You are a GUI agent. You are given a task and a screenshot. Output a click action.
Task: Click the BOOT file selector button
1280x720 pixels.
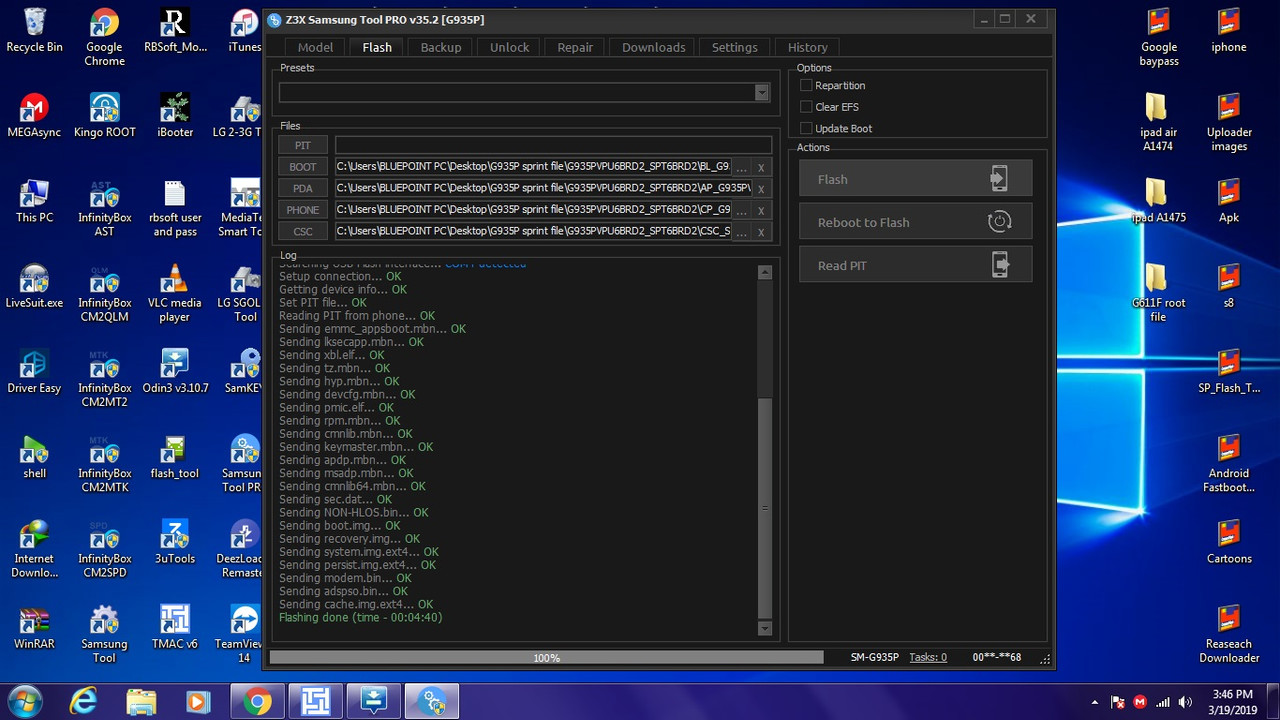click(303, 167)
